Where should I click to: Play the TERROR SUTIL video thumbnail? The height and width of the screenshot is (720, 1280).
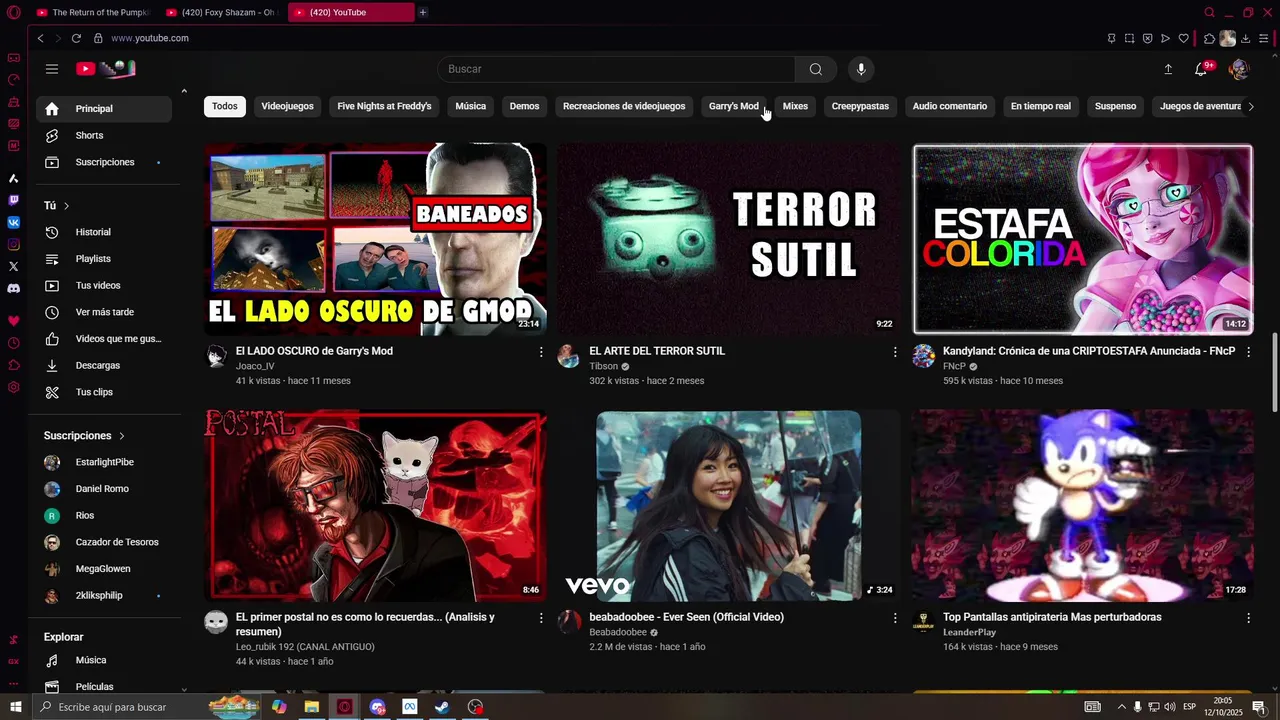(728, 239)
